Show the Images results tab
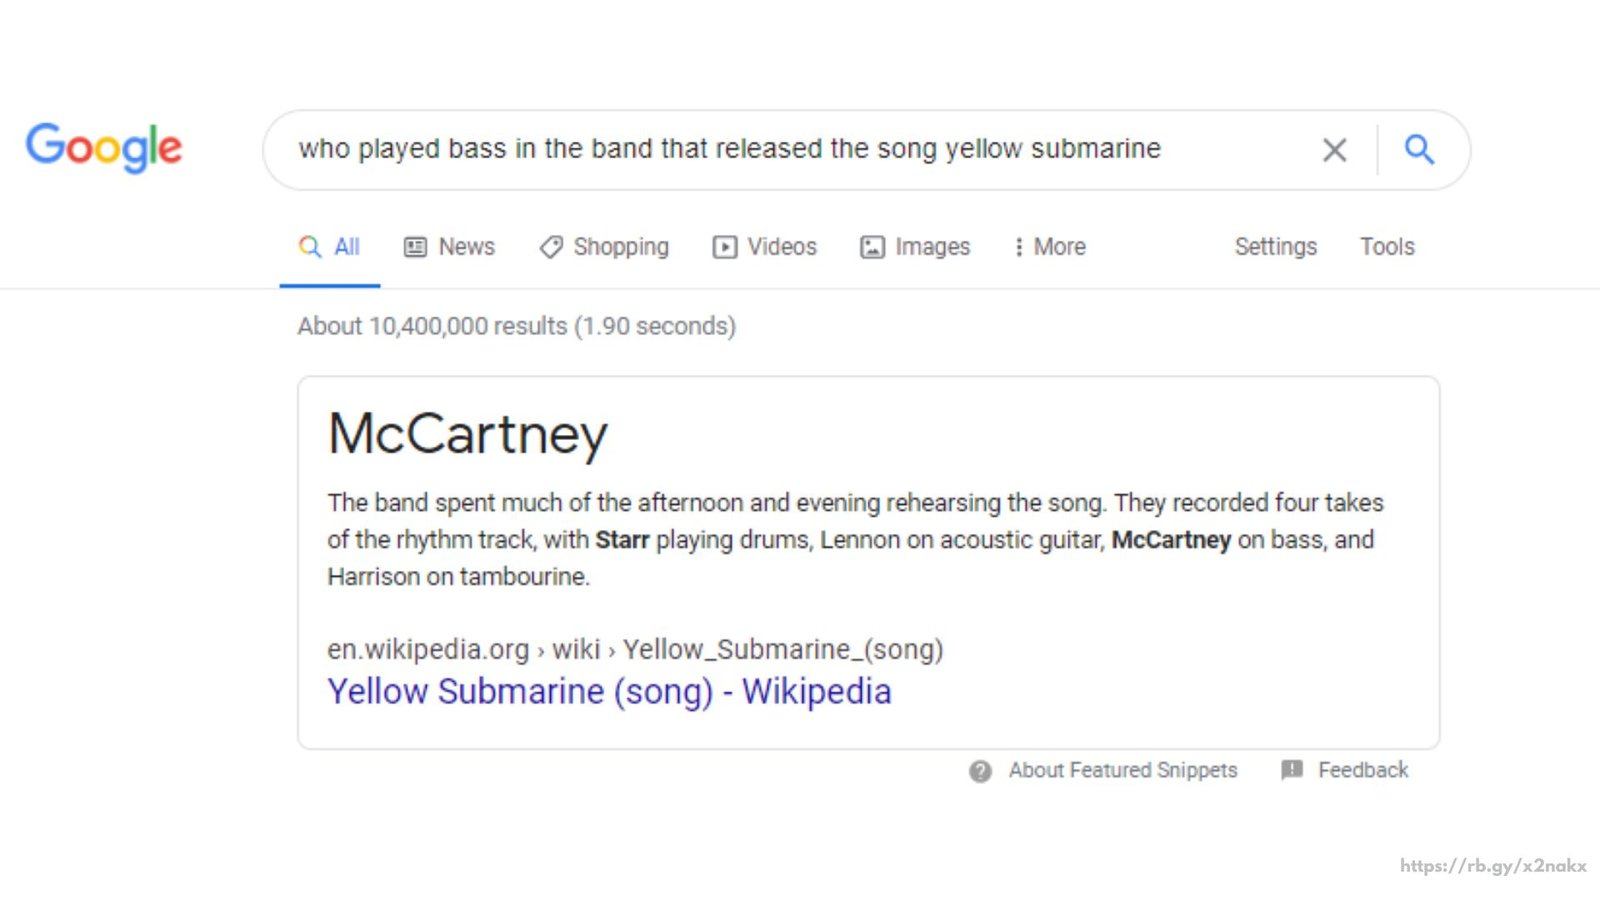 click(x=915, y=247)
